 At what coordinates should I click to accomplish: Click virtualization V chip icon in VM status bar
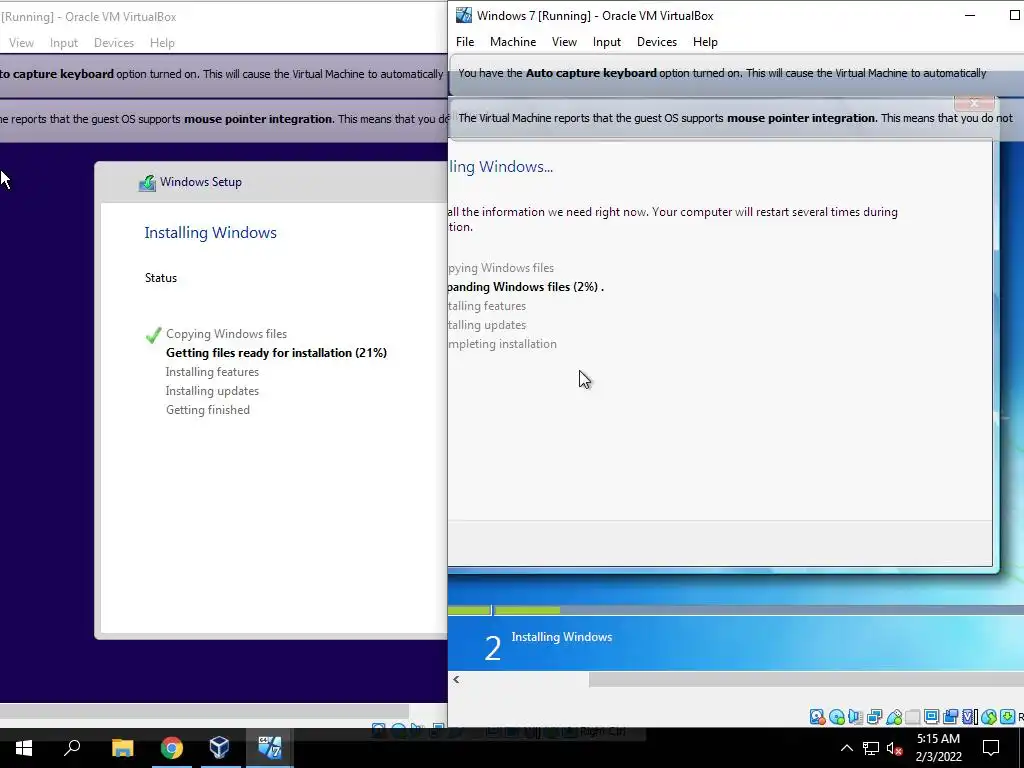click(x=969, y=717)
